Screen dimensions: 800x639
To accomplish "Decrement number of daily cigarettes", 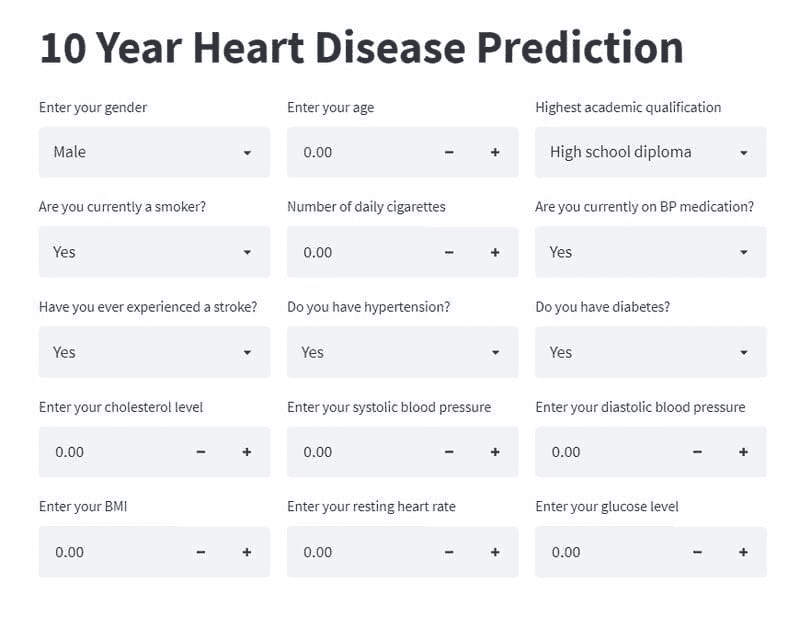I will [449, 252].
